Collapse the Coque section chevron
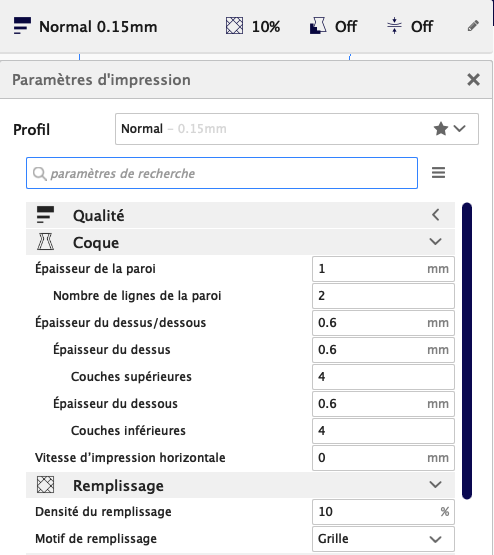This screenshot has width=494, height=555. pyautogui.click(x=435, y=242)
